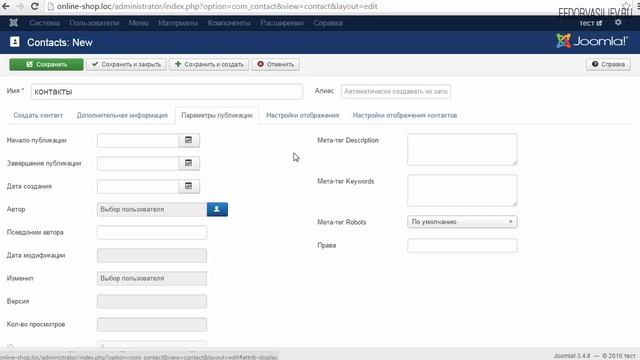640x360 pixels.
Task: Click the Кол-во просмотров field
Action: 152,324
